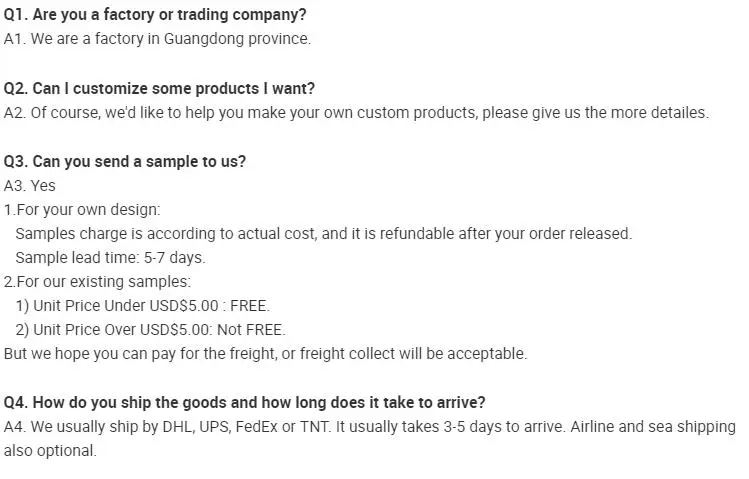
Task: Click the freight collect sentence
Action: 265,354
